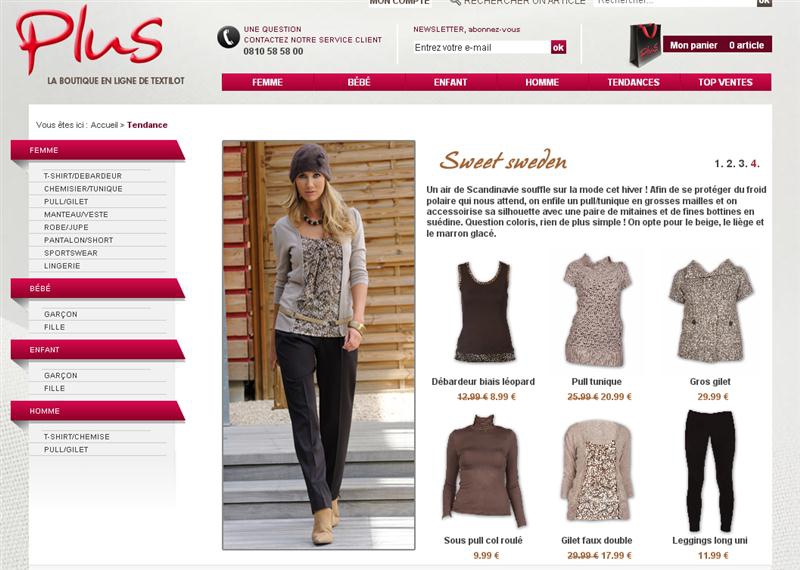Open the Leggings long uni product image
Screen dimensions: 800x570
pyautogui.click(x=710, y=470)
